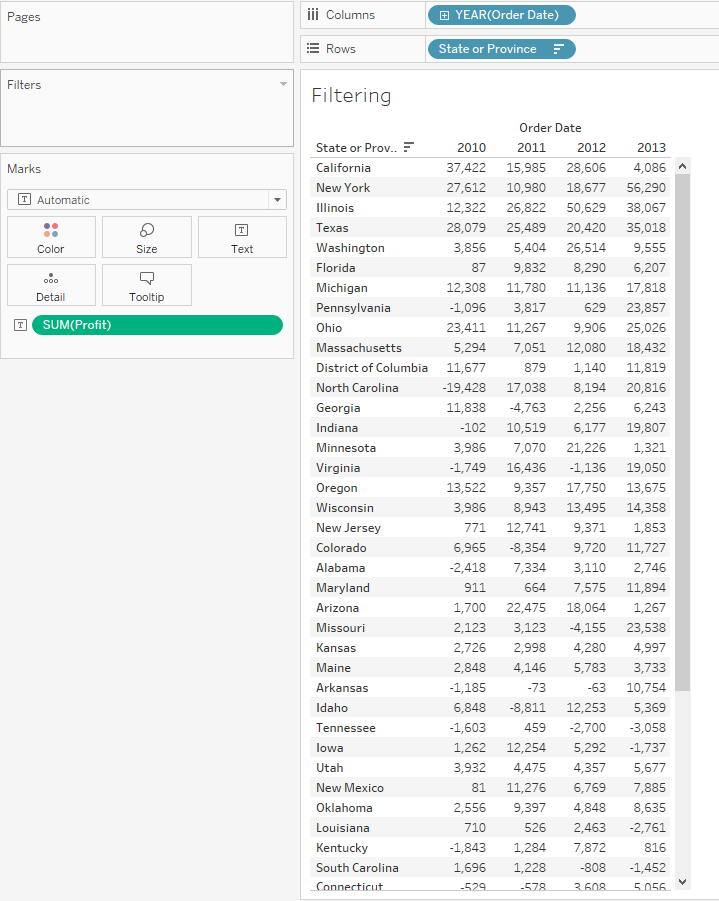The height and width of the screenshot is (901, 719).
Task: Open the Text marks card
Action: tap(242, 237)
